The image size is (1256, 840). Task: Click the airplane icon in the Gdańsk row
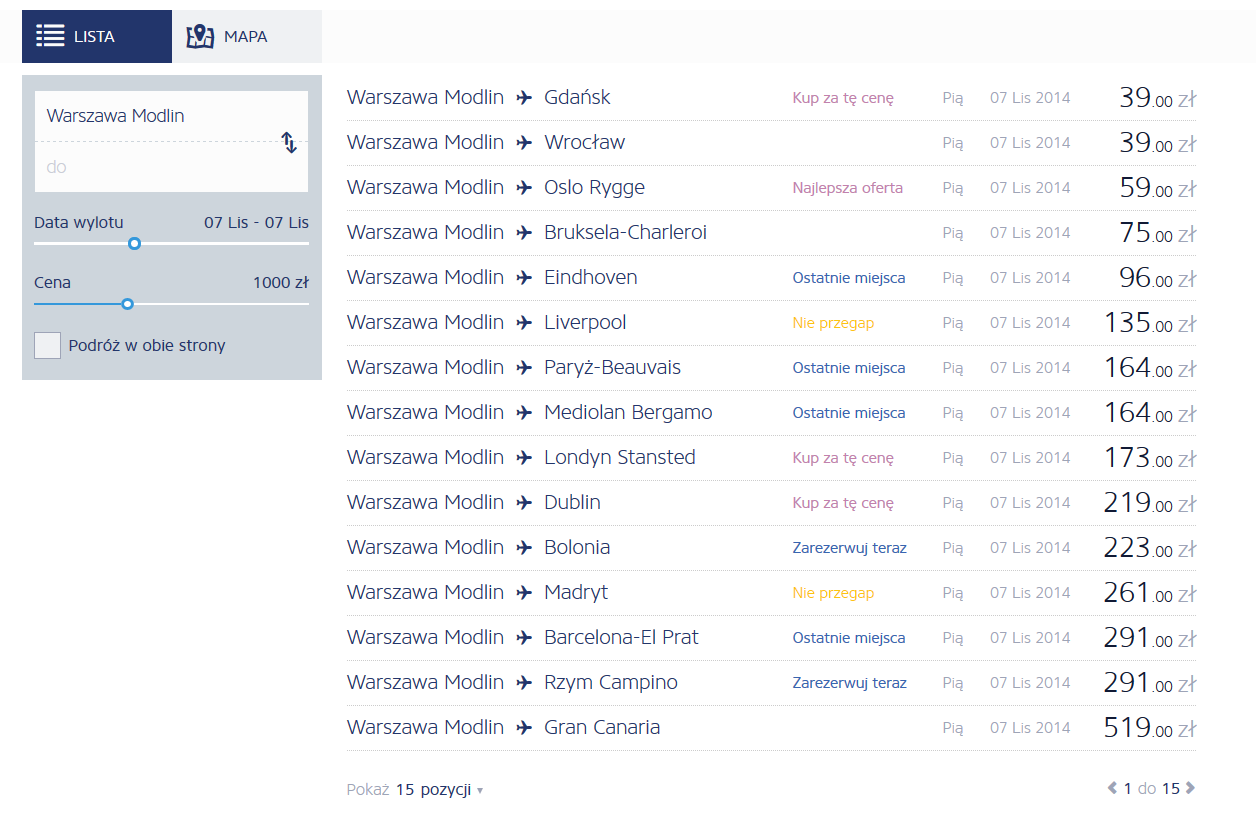tap(524, 98)
